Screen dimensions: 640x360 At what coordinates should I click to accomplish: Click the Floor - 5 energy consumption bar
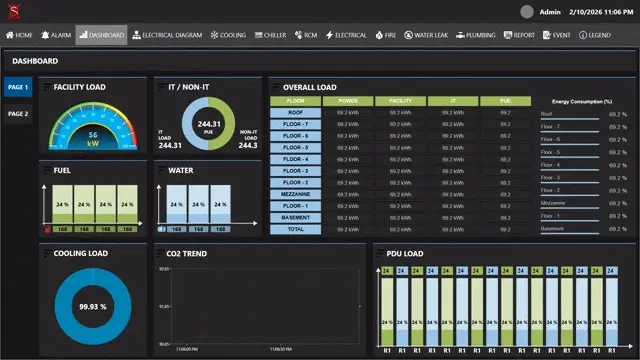tap(570, 157)
